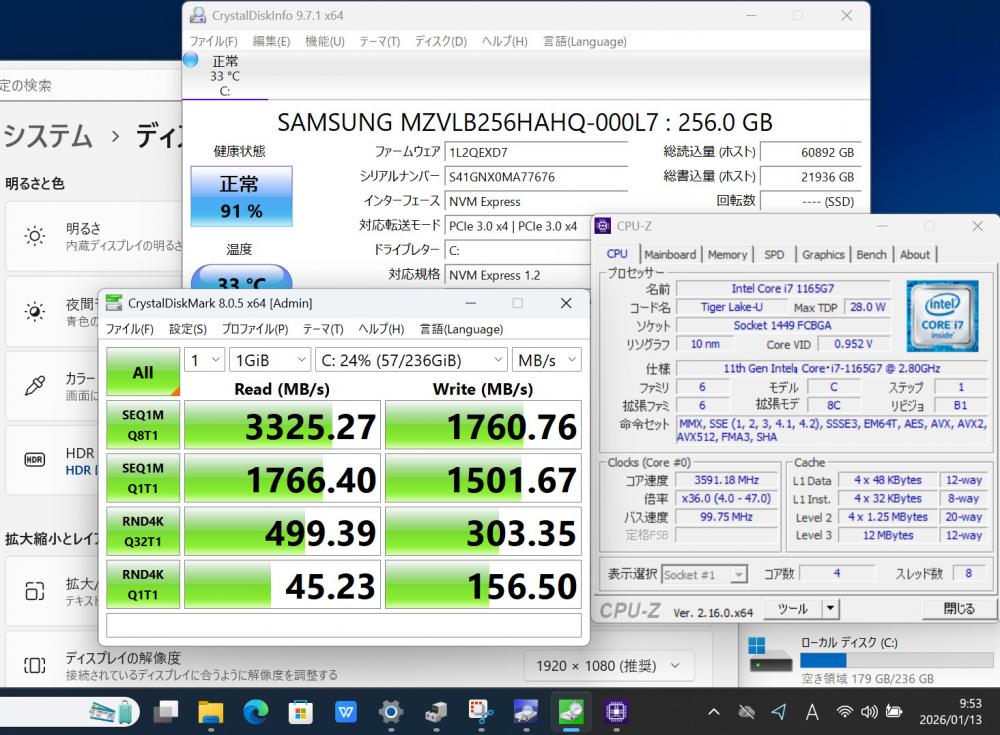Open the test size 1GiB dropdown
Viewport: 1000px width, 735px height.
click(x=270, y=360)
